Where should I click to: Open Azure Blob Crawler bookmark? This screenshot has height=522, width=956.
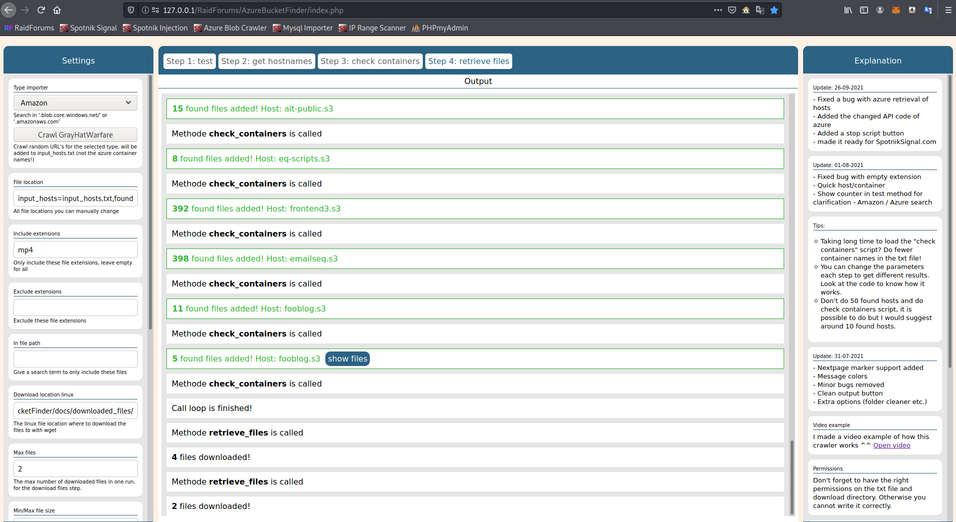tap(230, 28)
